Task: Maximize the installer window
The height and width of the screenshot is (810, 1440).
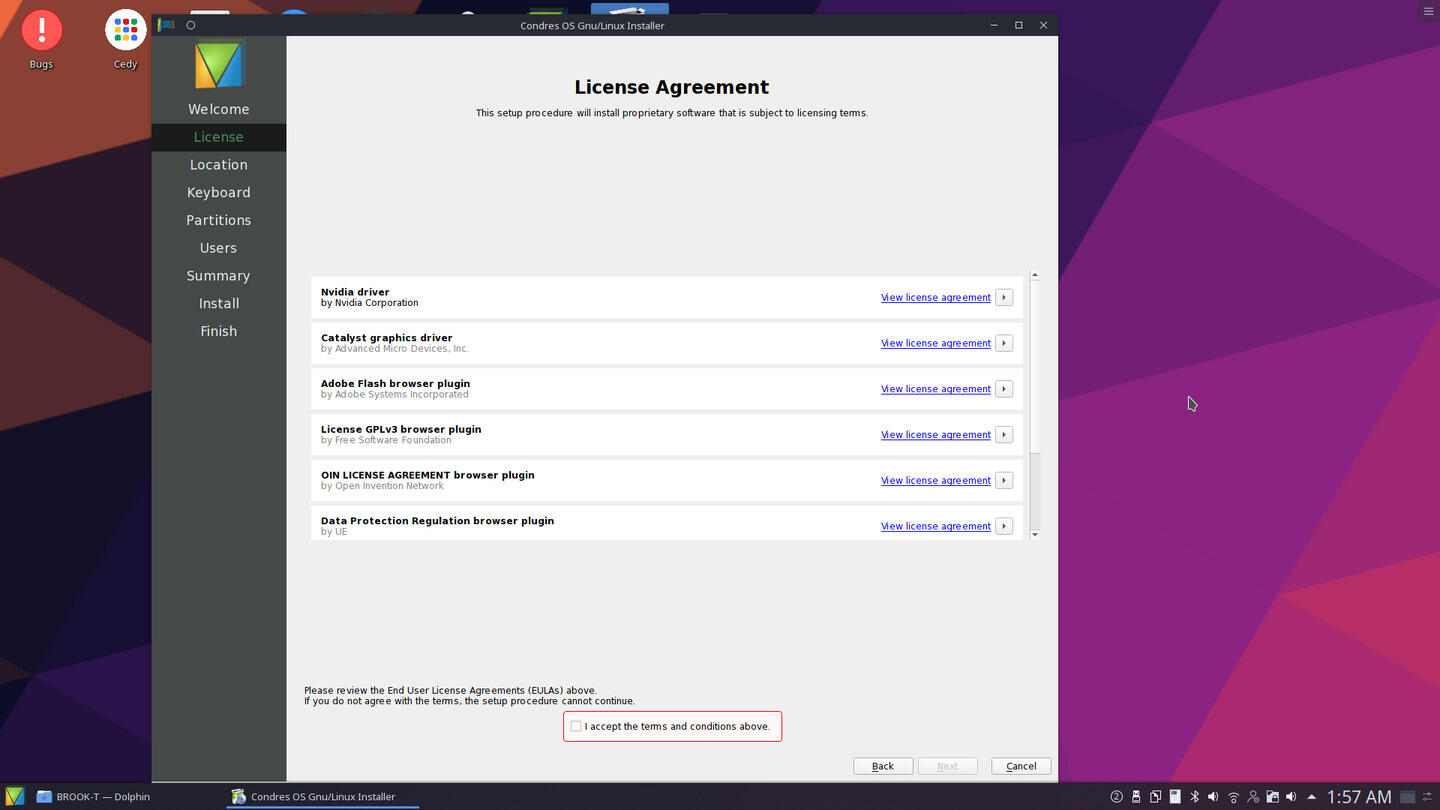Action: pyautogui.click(x=1019, y=25)
